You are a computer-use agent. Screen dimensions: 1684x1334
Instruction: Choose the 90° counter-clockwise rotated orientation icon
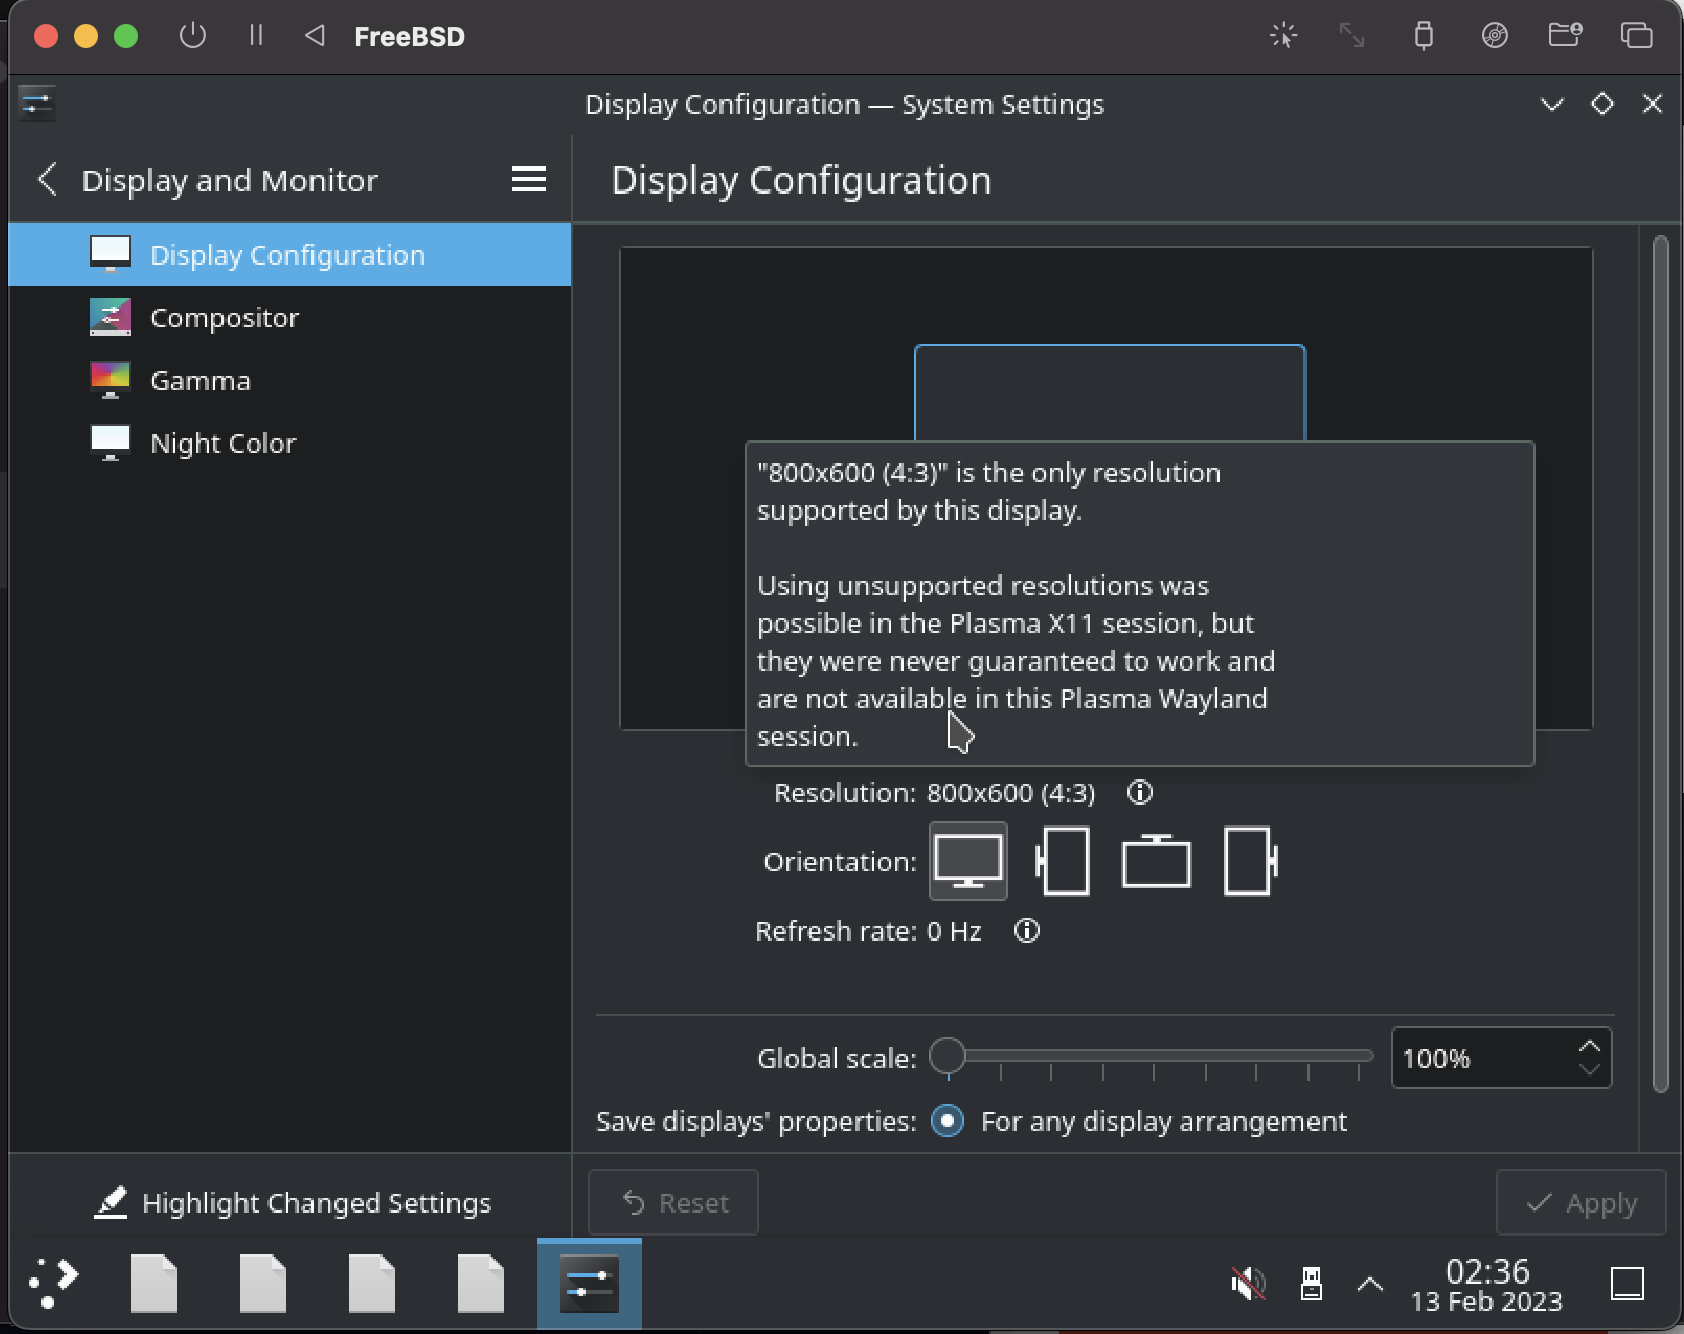tap(1062, 861)
